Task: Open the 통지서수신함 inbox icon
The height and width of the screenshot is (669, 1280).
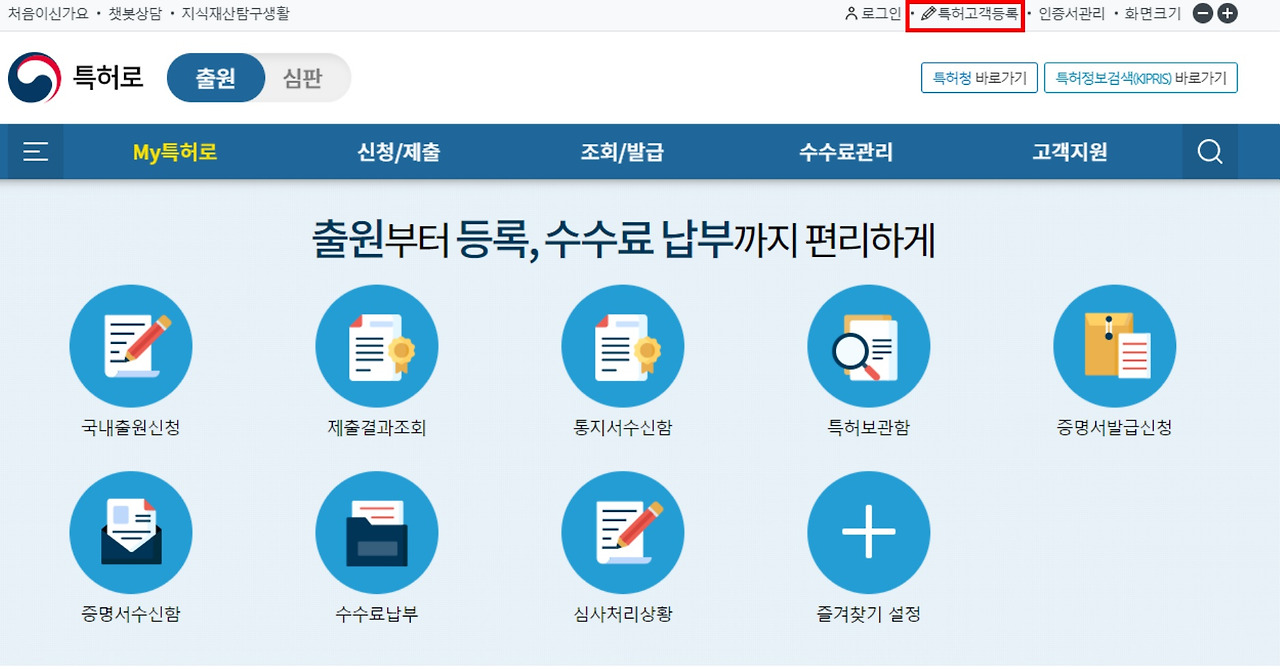Action: pos(623,346)
